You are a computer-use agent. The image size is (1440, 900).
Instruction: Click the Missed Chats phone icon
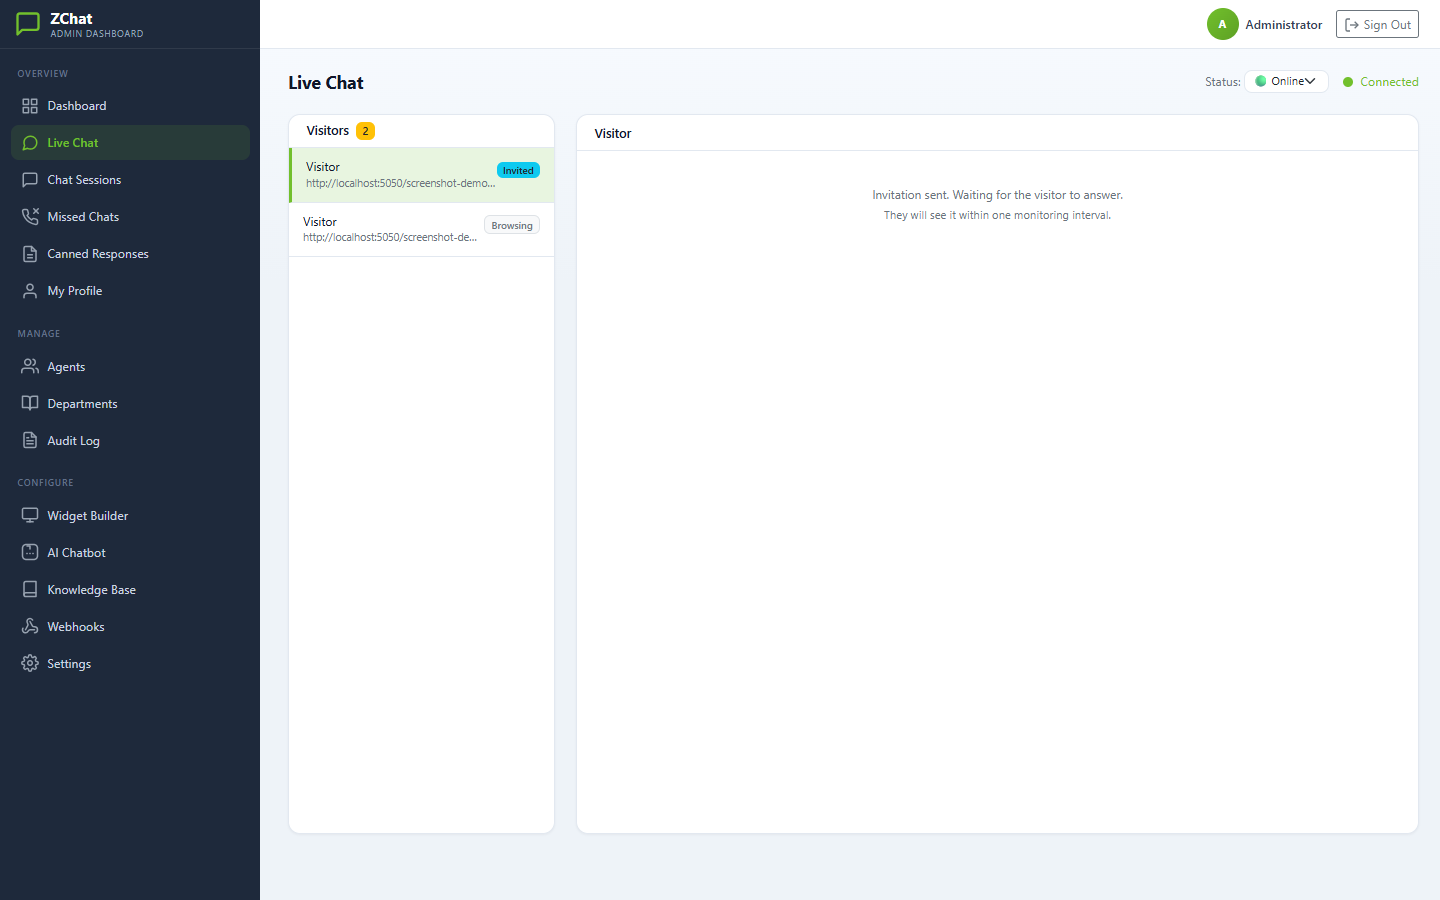pos(30,217)
